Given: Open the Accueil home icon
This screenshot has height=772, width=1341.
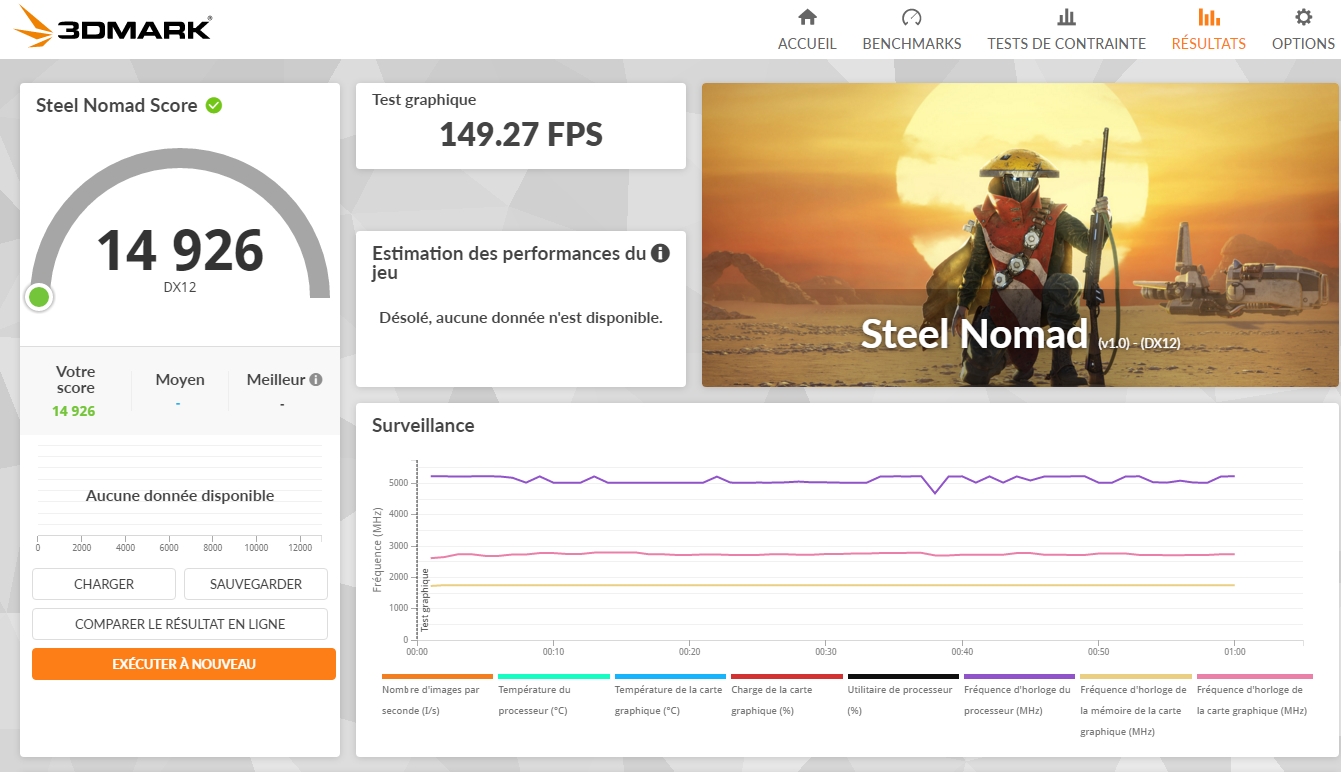Looking at the screenshot, I should pos(807,17).
